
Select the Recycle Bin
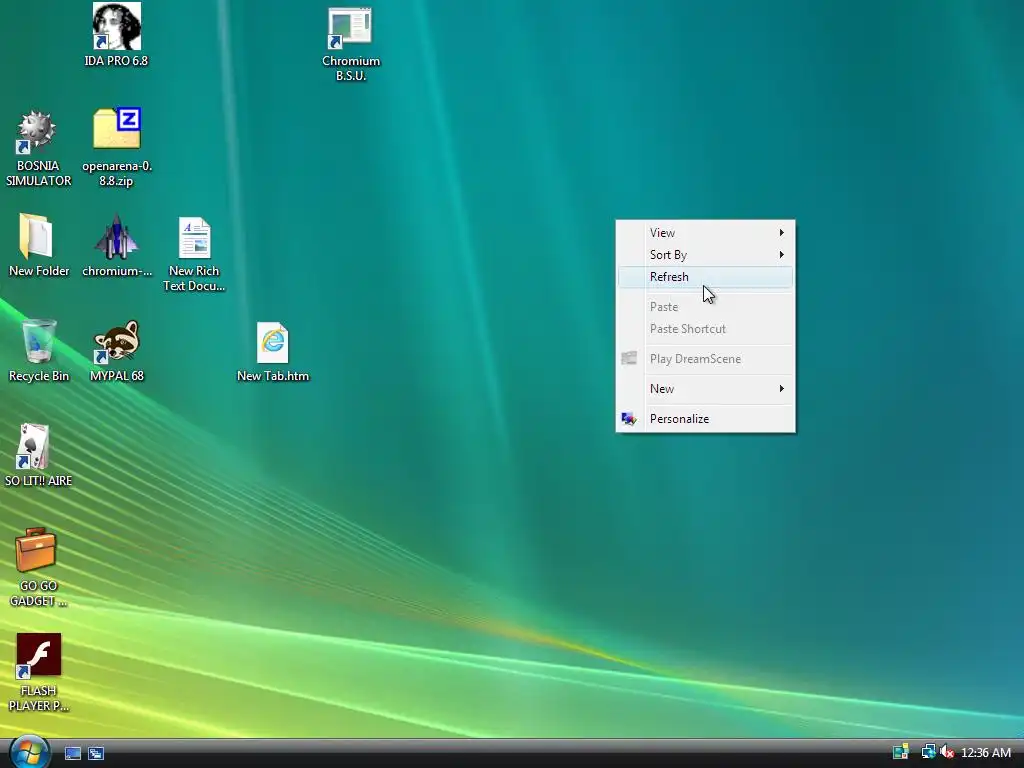point(39,351)
